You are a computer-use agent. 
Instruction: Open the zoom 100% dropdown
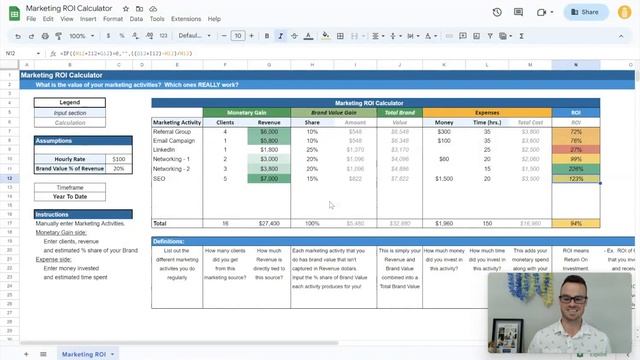click(x=81, y=36)
